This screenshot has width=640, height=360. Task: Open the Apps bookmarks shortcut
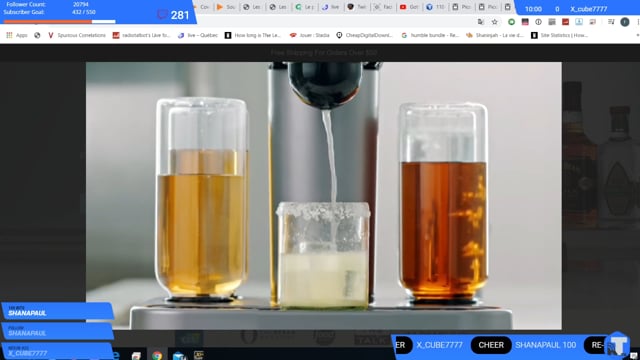17,36
